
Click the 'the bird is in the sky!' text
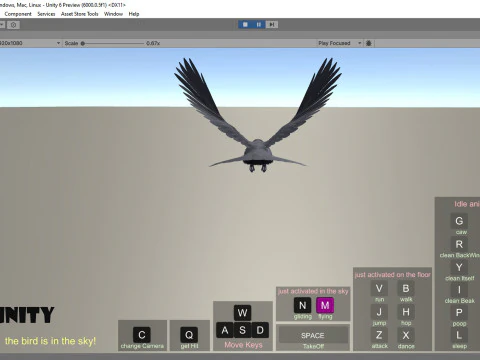click(50, 341)
